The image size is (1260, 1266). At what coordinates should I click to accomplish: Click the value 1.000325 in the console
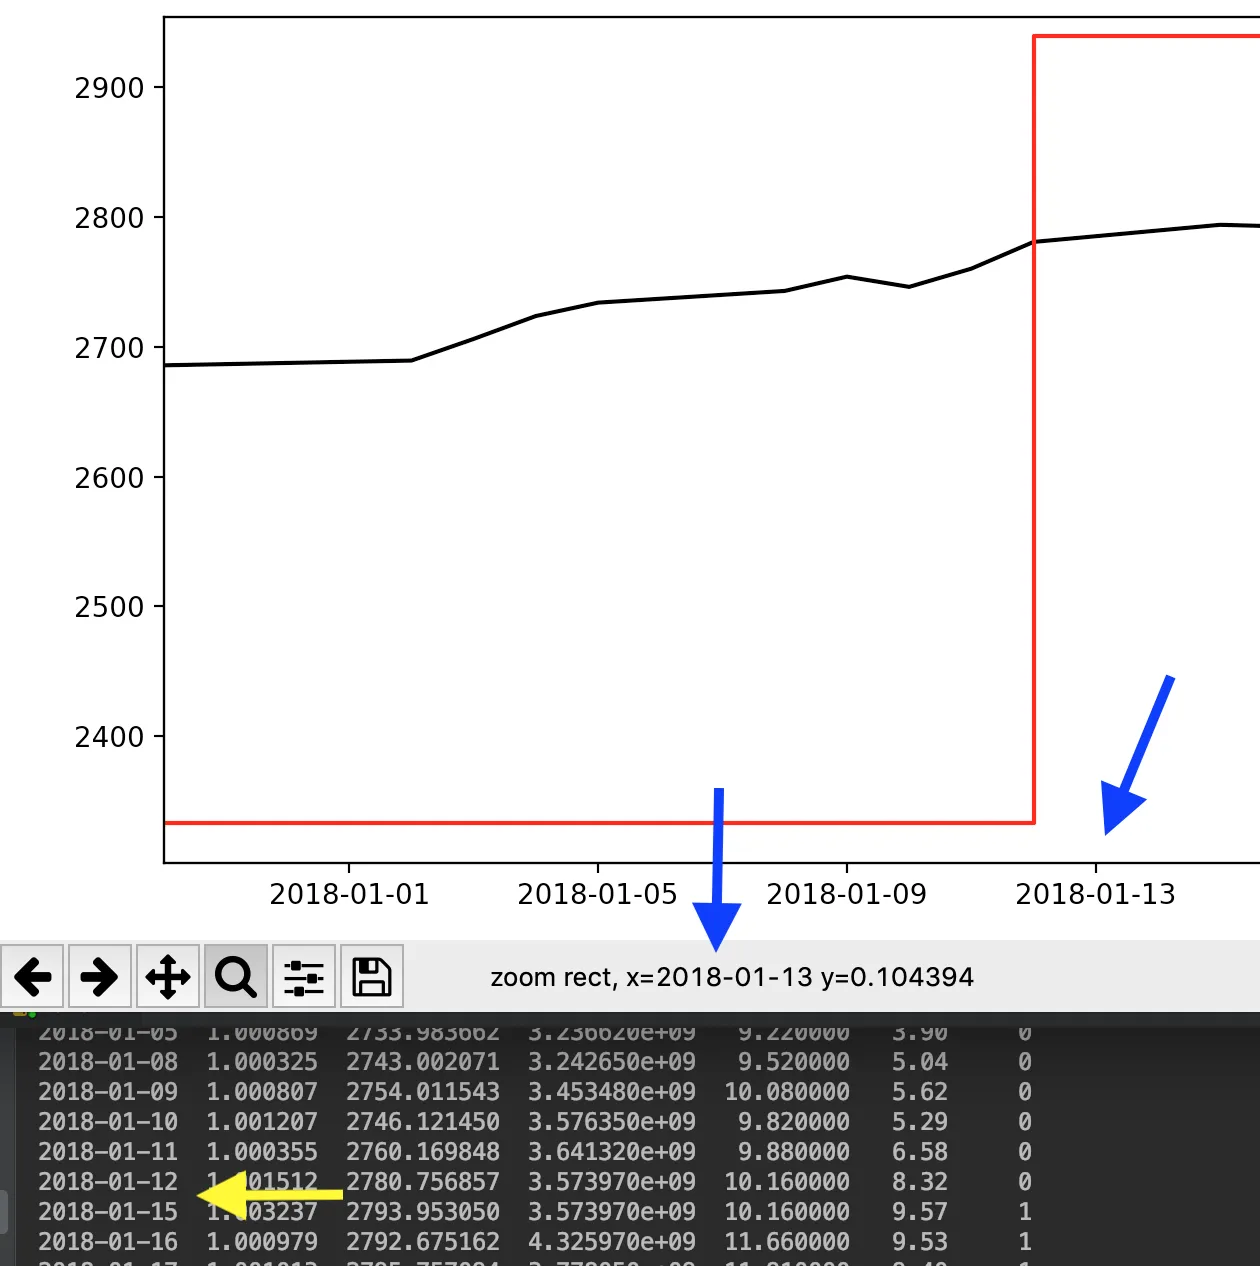click(x=262, y=1061)
